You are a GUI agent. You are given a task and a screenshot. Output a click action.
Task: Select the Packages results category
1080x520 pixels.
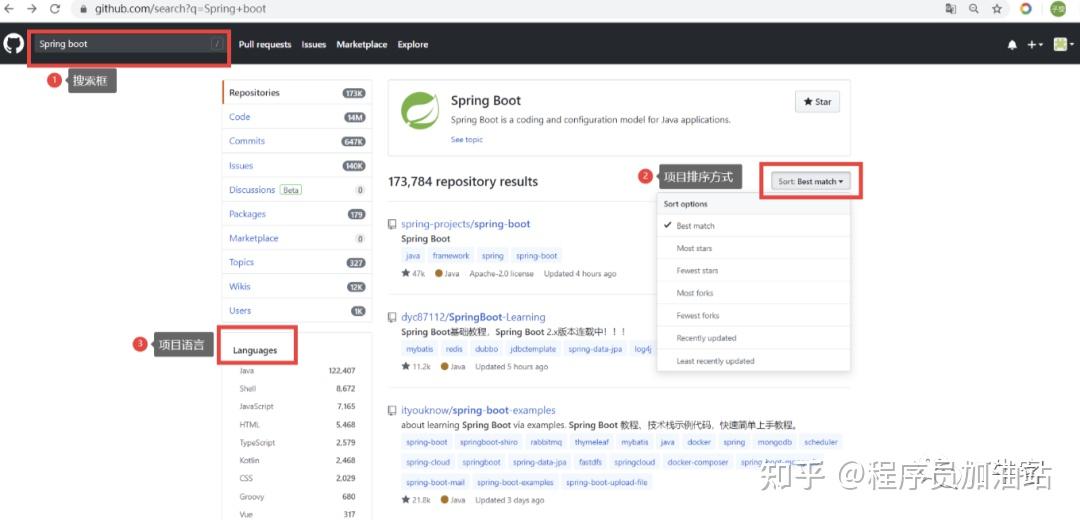pos(297,214)
